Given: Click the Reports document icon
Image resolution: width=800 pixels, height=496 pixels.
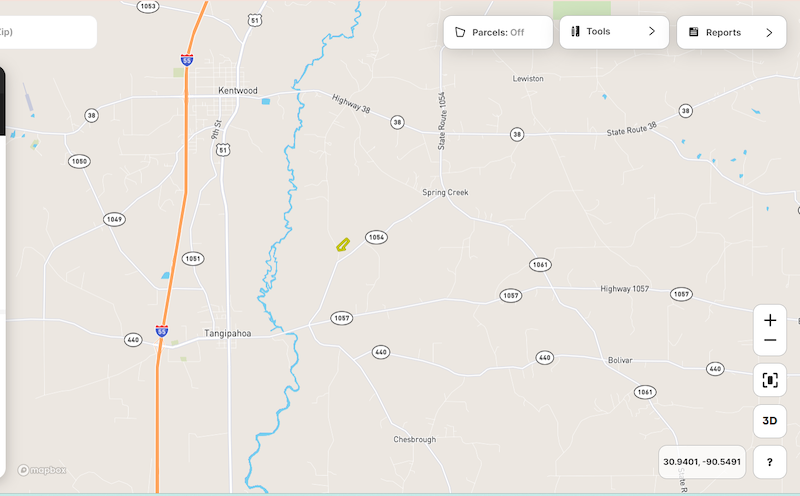Looking at the screenshot, I should pos(693,32).
